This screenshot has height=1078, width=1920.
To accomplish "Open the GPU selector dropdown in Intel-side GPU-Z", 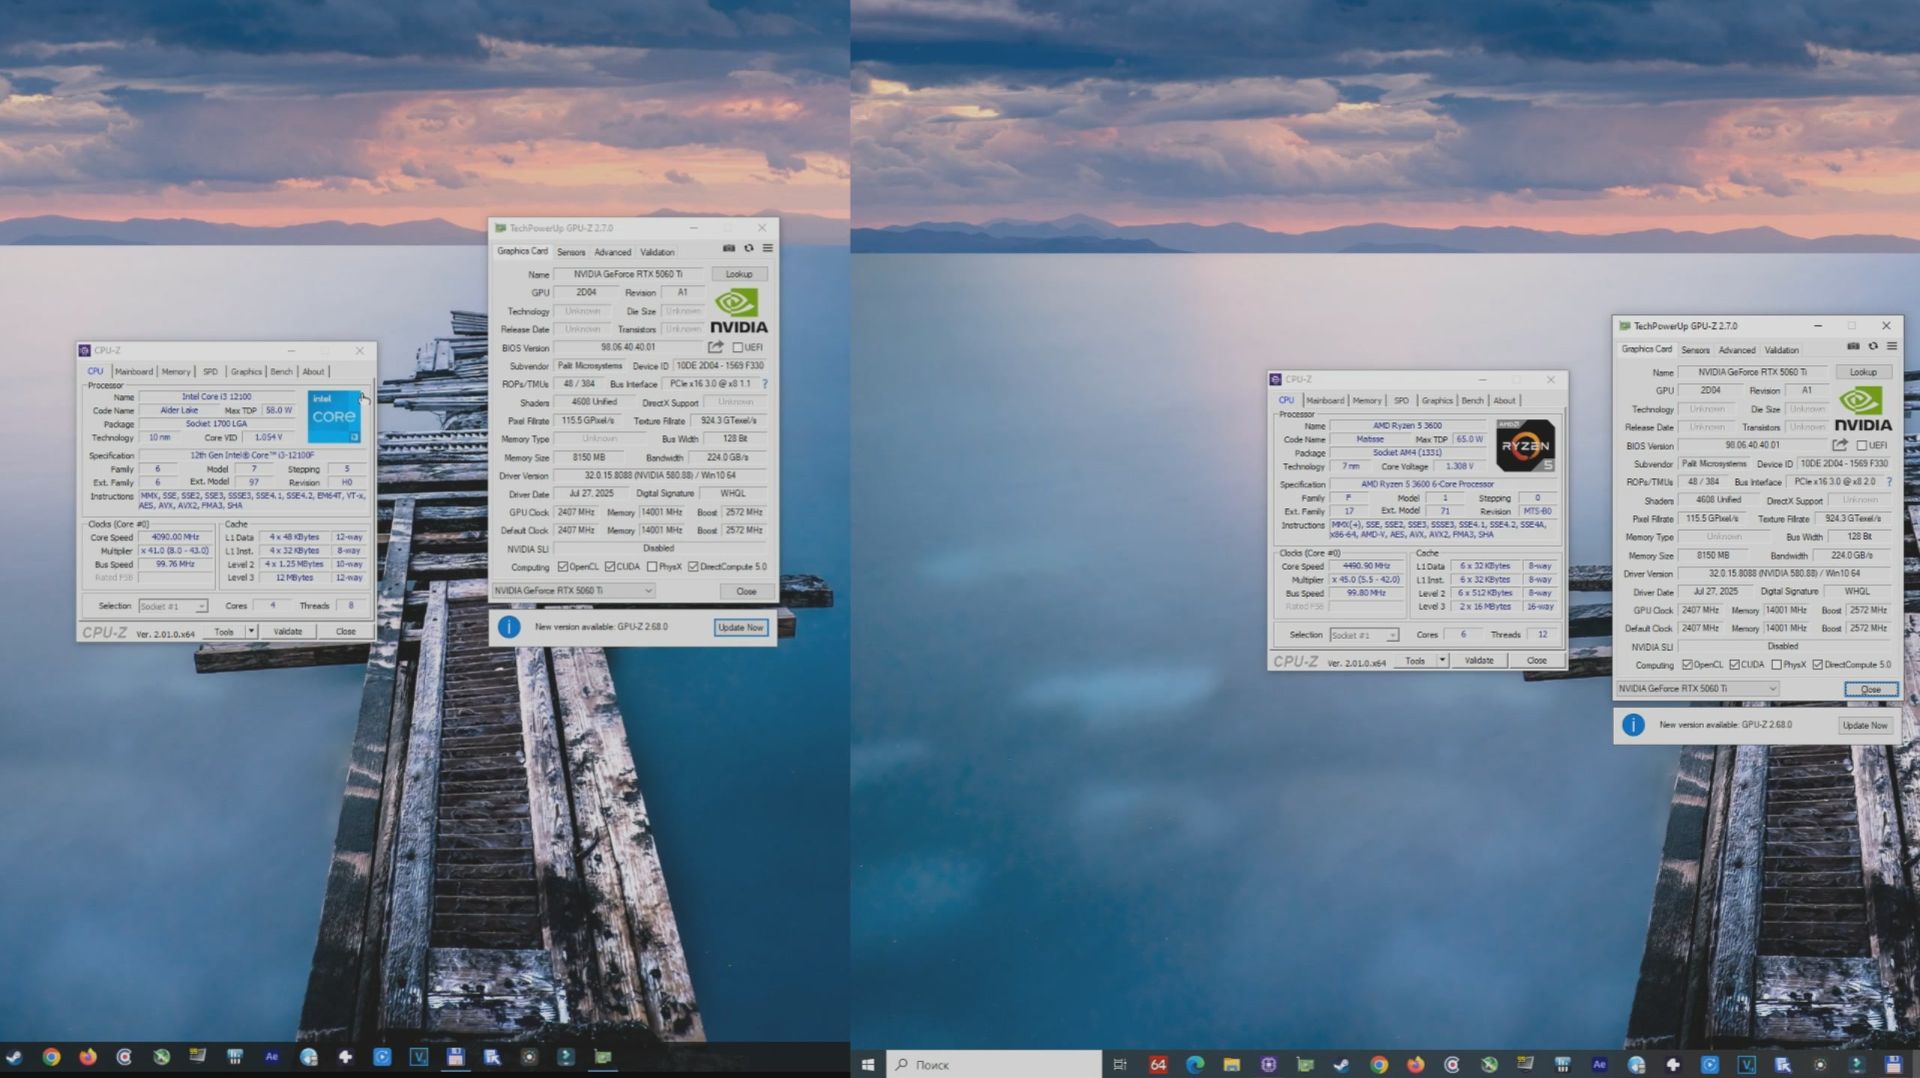I will pos(573,591).
